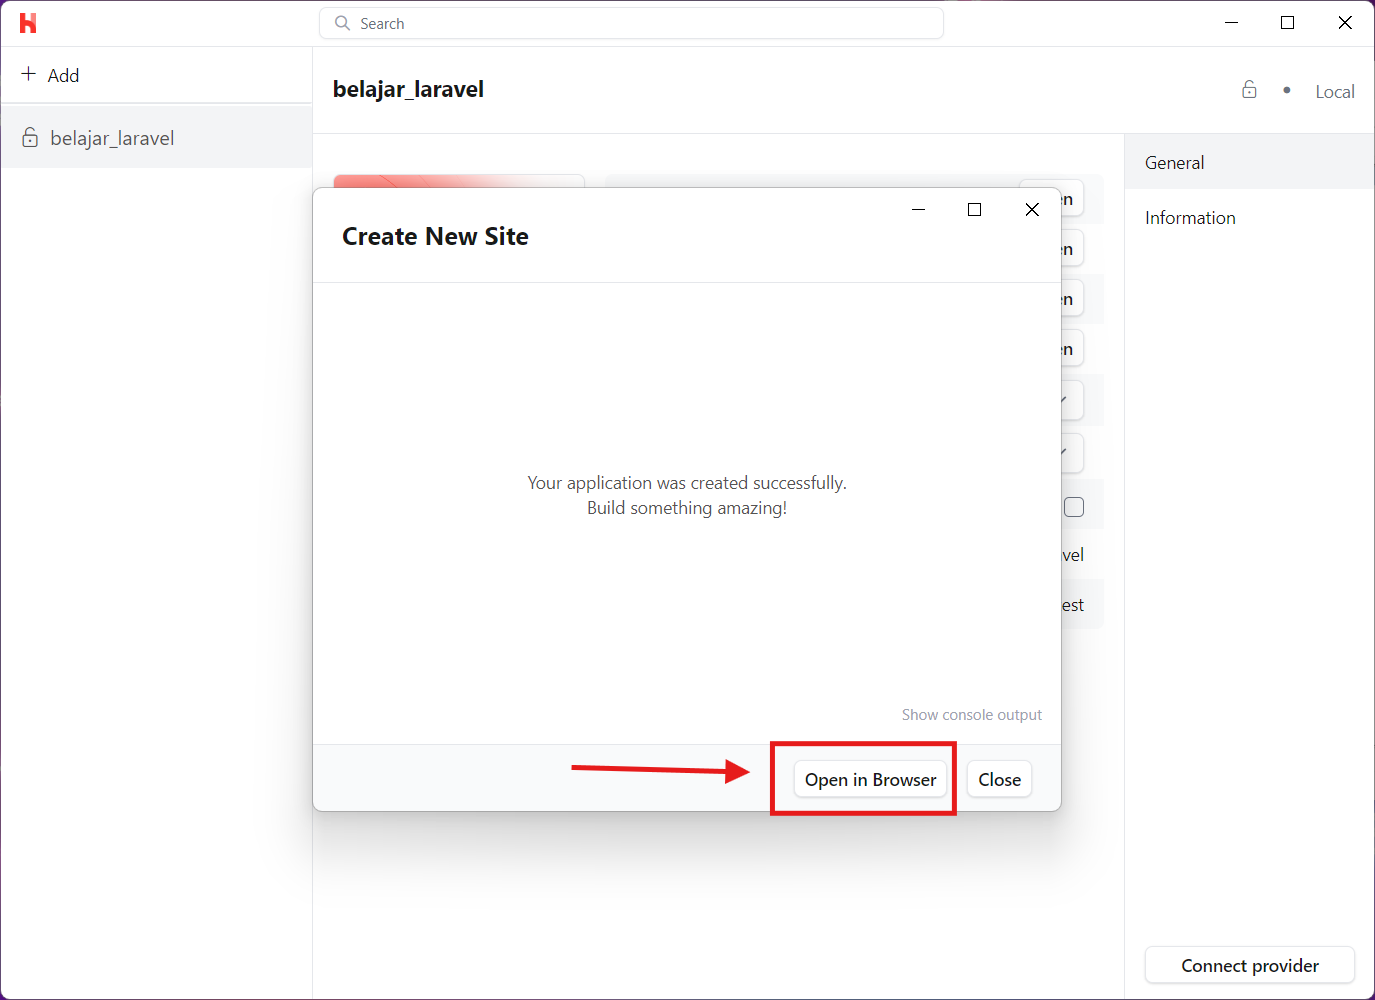
Task: Select belajar_laravel in the sidebar
Action: tap(112, 137)
